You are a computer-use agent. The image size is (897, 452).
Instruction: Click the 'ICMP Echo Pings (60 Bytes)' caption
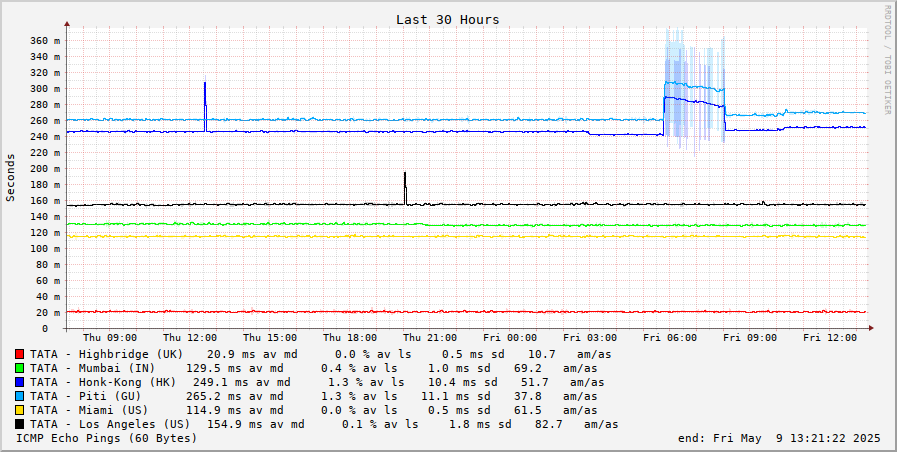pyautogui.click(x=106, y=438)
